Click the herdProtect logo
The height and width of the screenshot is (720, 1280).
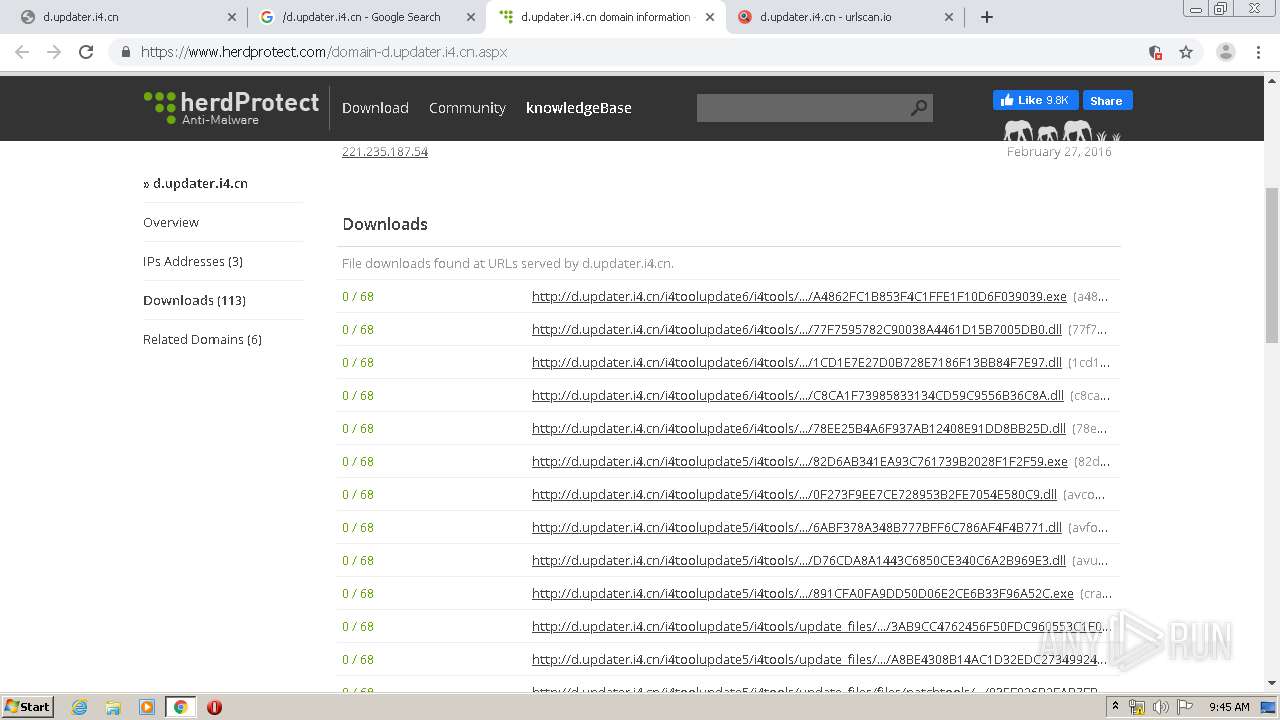coord(231,107)
